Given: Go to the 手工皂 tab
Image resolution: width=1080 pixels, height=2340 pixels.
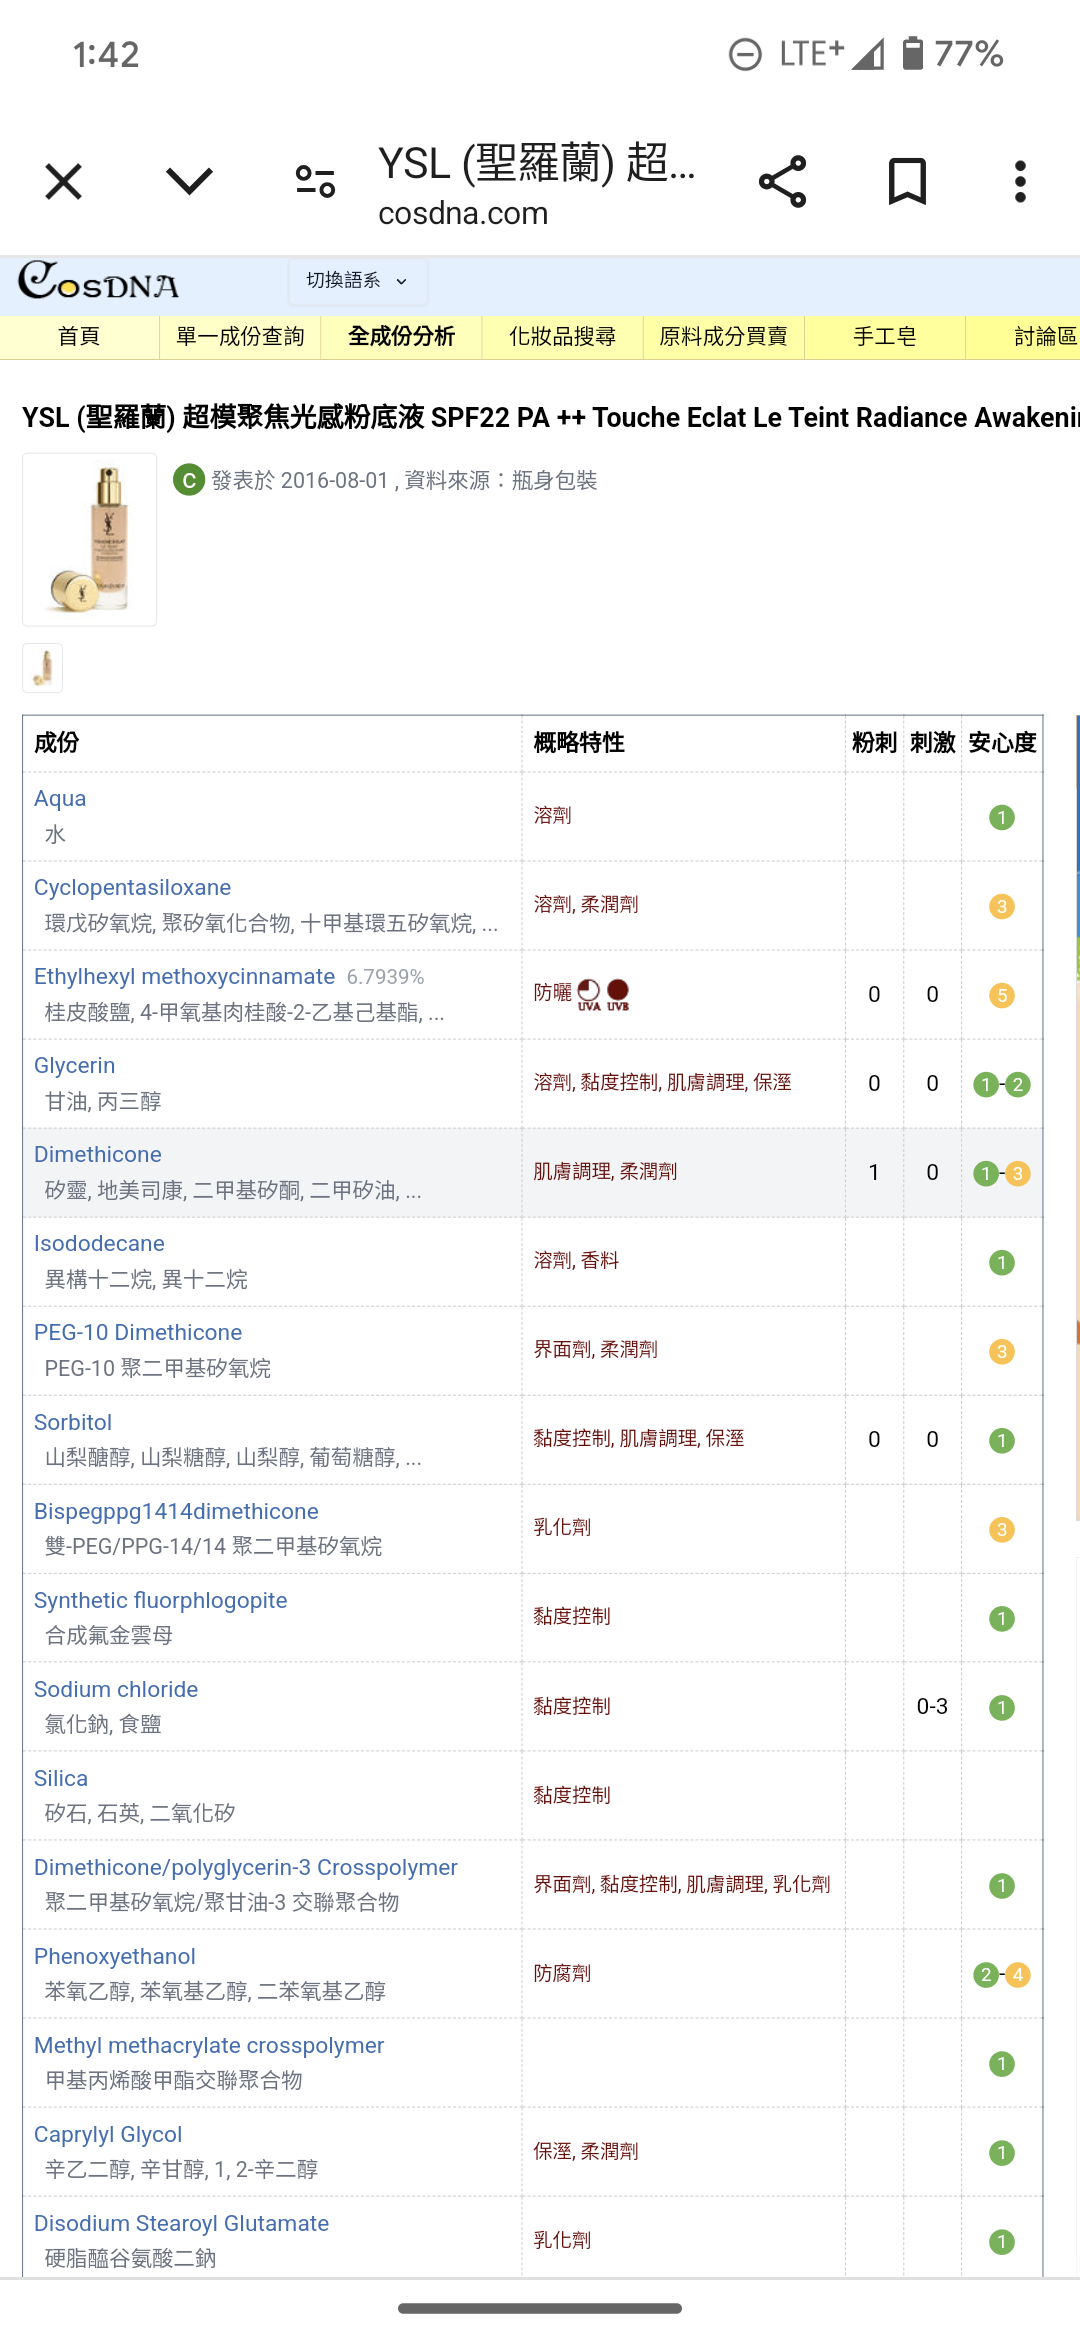Looking at the screenshot, I should [x=884, y=337].
